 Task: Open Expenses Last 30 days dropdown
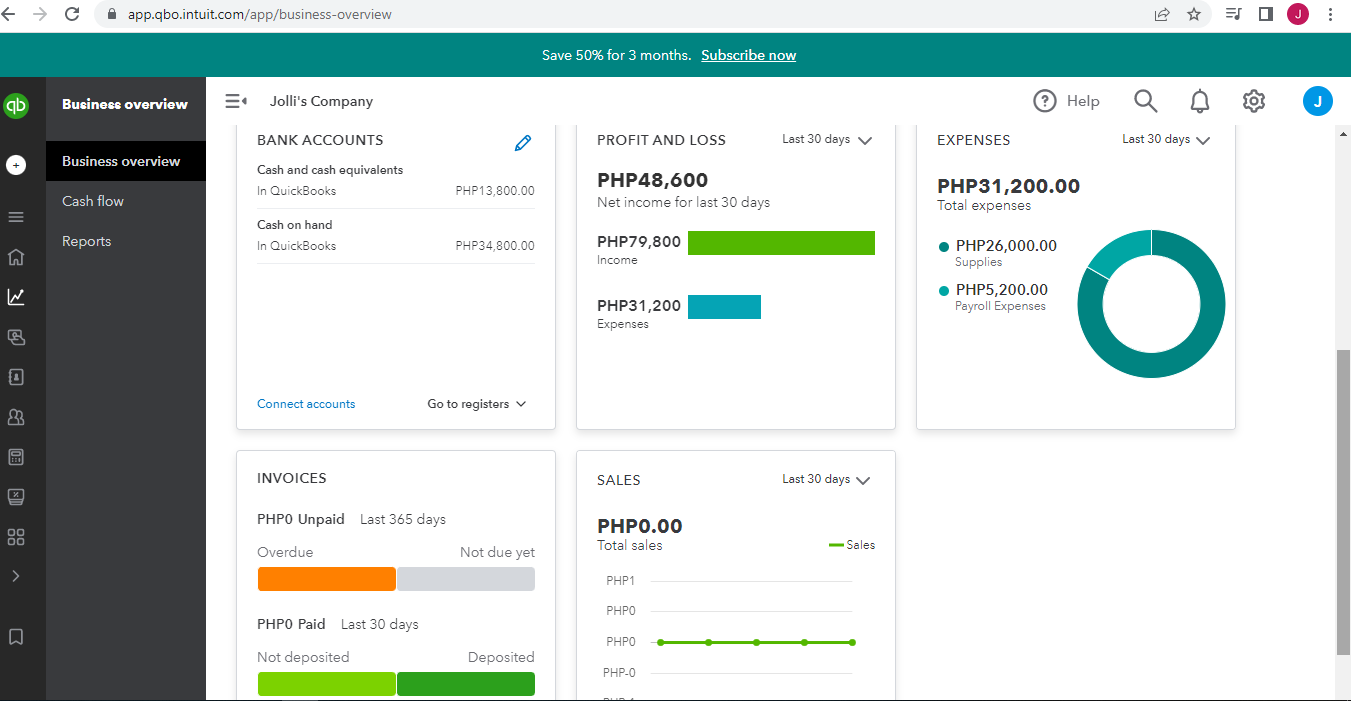coord(1166,140)
